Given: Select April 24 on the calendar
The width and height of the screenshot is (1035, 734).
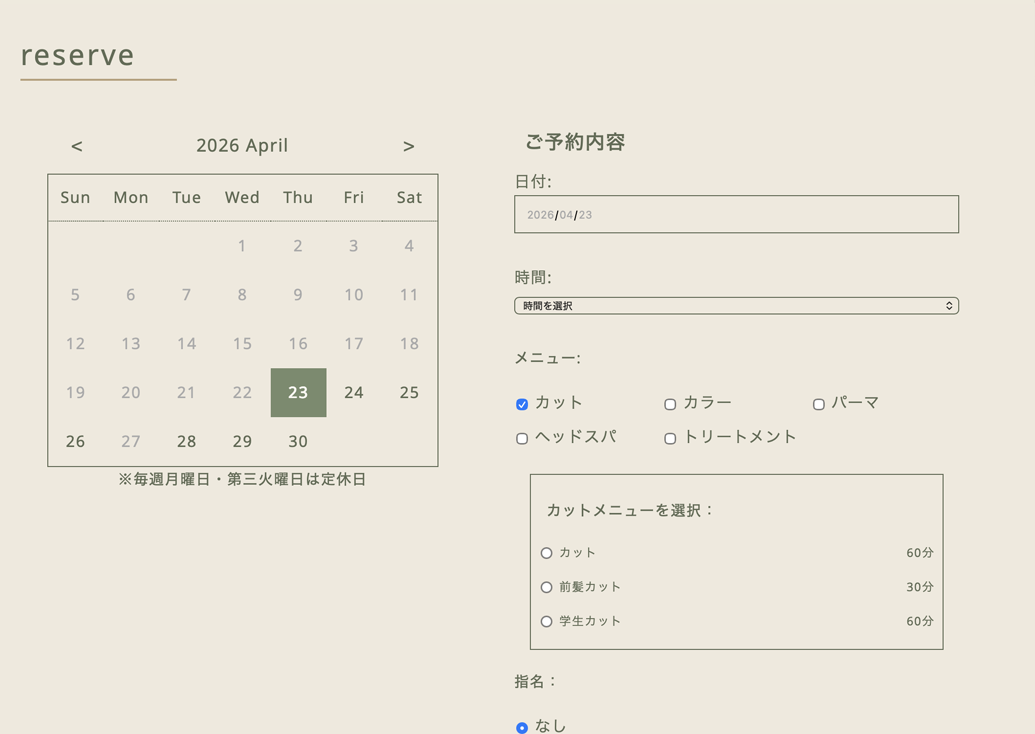Looking at the screenshot, I should point(354,392).
